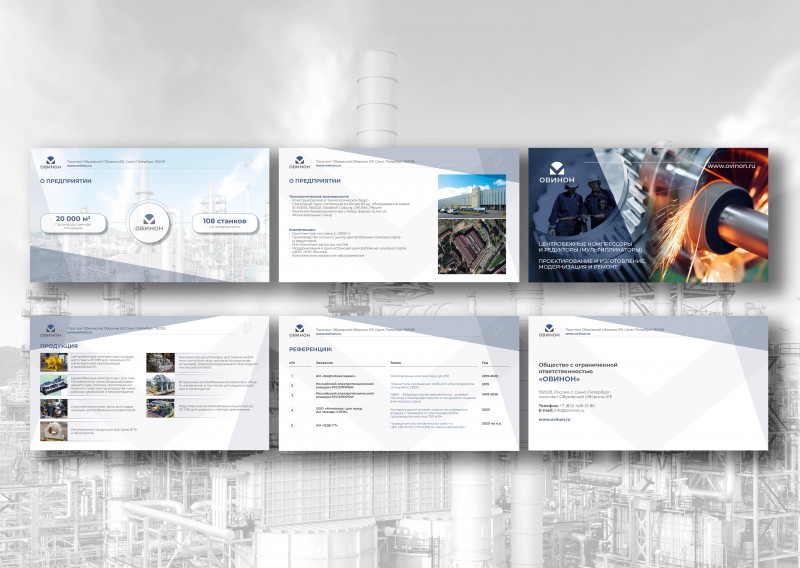The image size is (800, 568).
Task: Click the 192029, Россия address line on contacts slide
Action: point(575,394)
